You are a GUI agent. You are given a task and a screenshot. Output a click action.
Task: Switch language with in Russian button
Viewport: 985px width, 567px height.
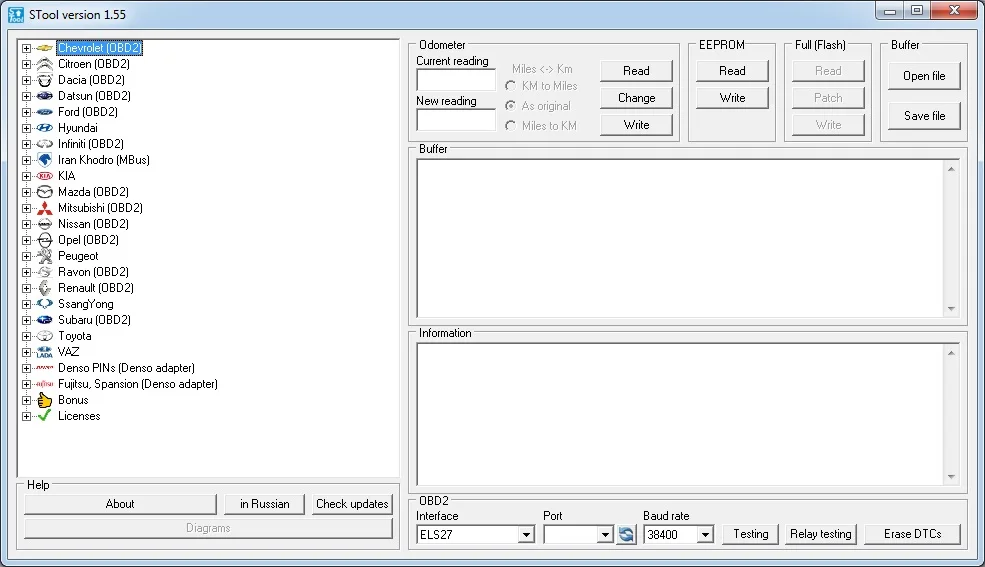(264, 504)
